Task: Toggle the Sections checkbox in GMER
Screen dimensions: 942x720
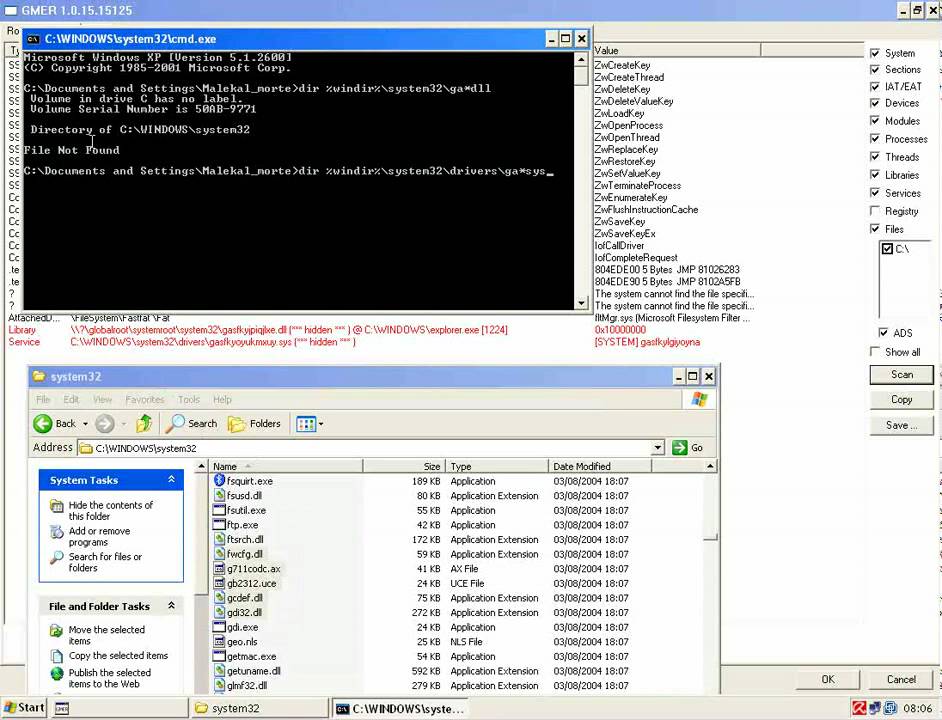Action: pos(875,69)
